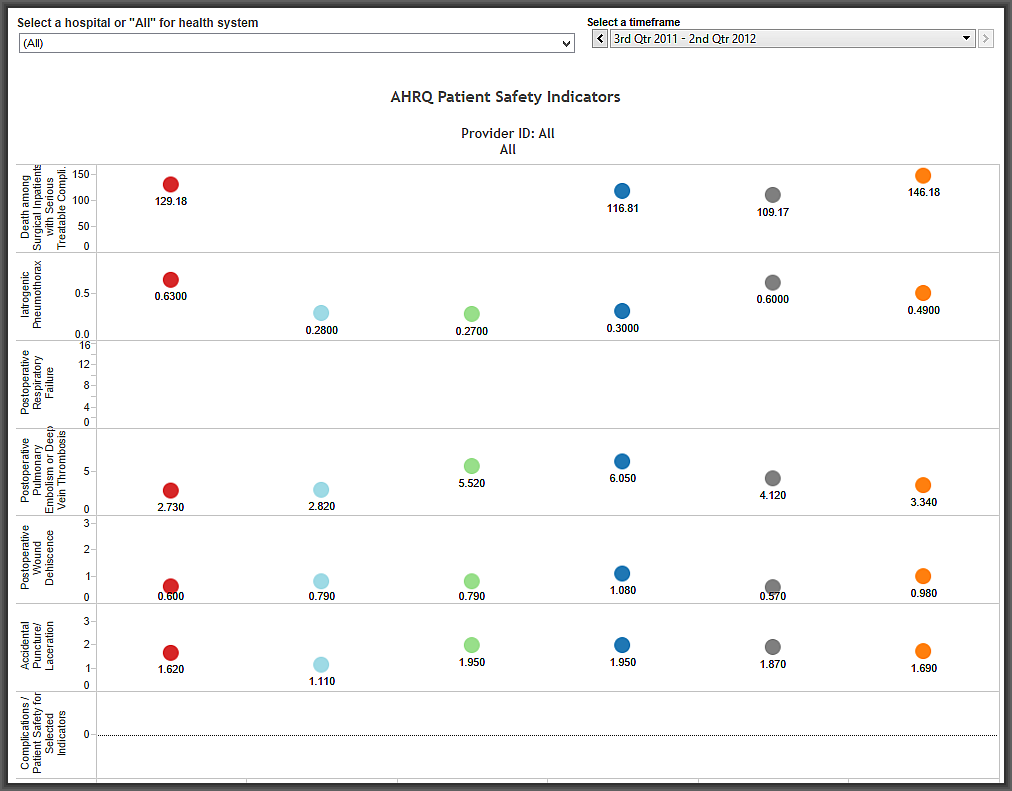Select light blue dot above left 0.790

point(321,581)
